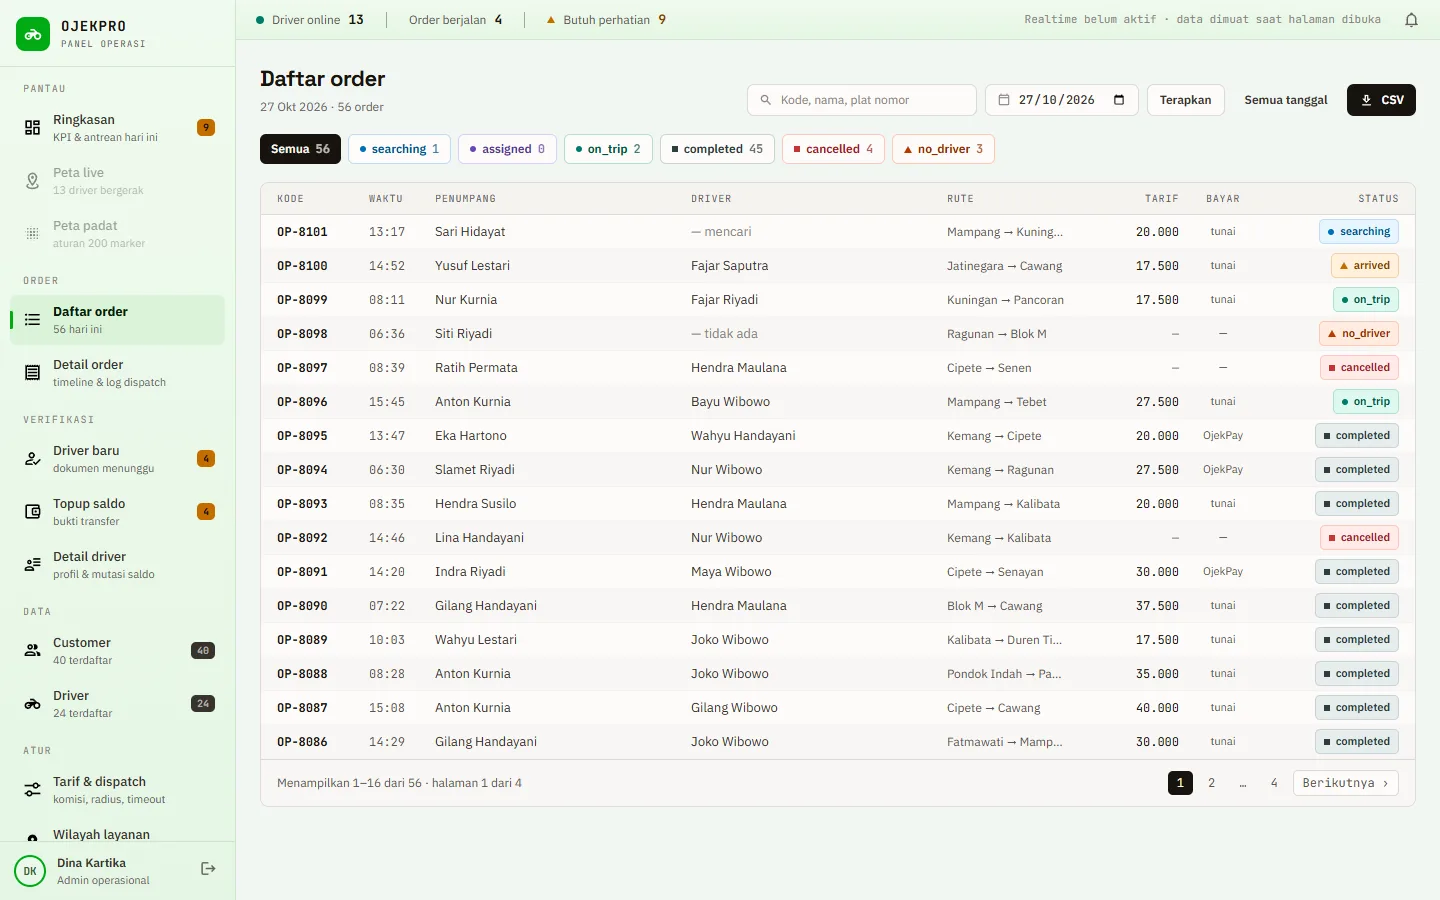This screenshot has height=900, width=1440.
Task: Open Driver baru verification icon
Action: 33,459
